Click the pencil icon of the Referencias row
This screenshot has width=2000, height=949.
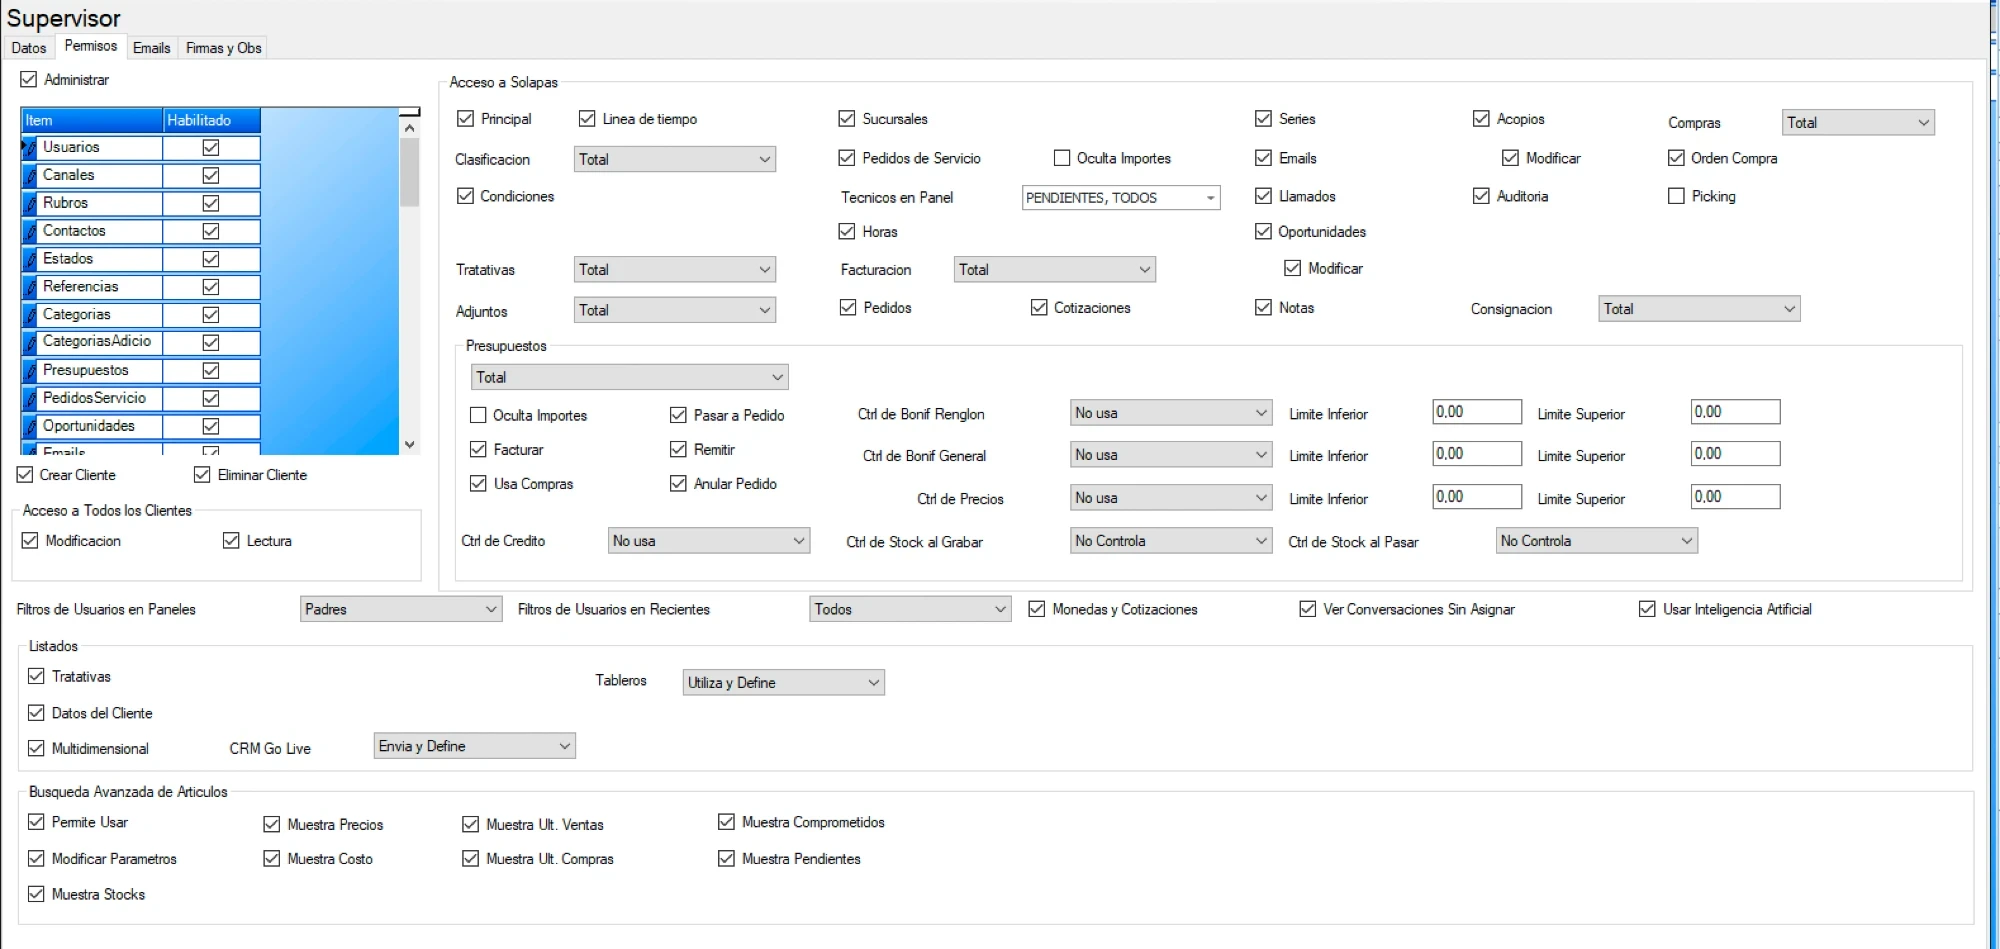coord(31,288)
